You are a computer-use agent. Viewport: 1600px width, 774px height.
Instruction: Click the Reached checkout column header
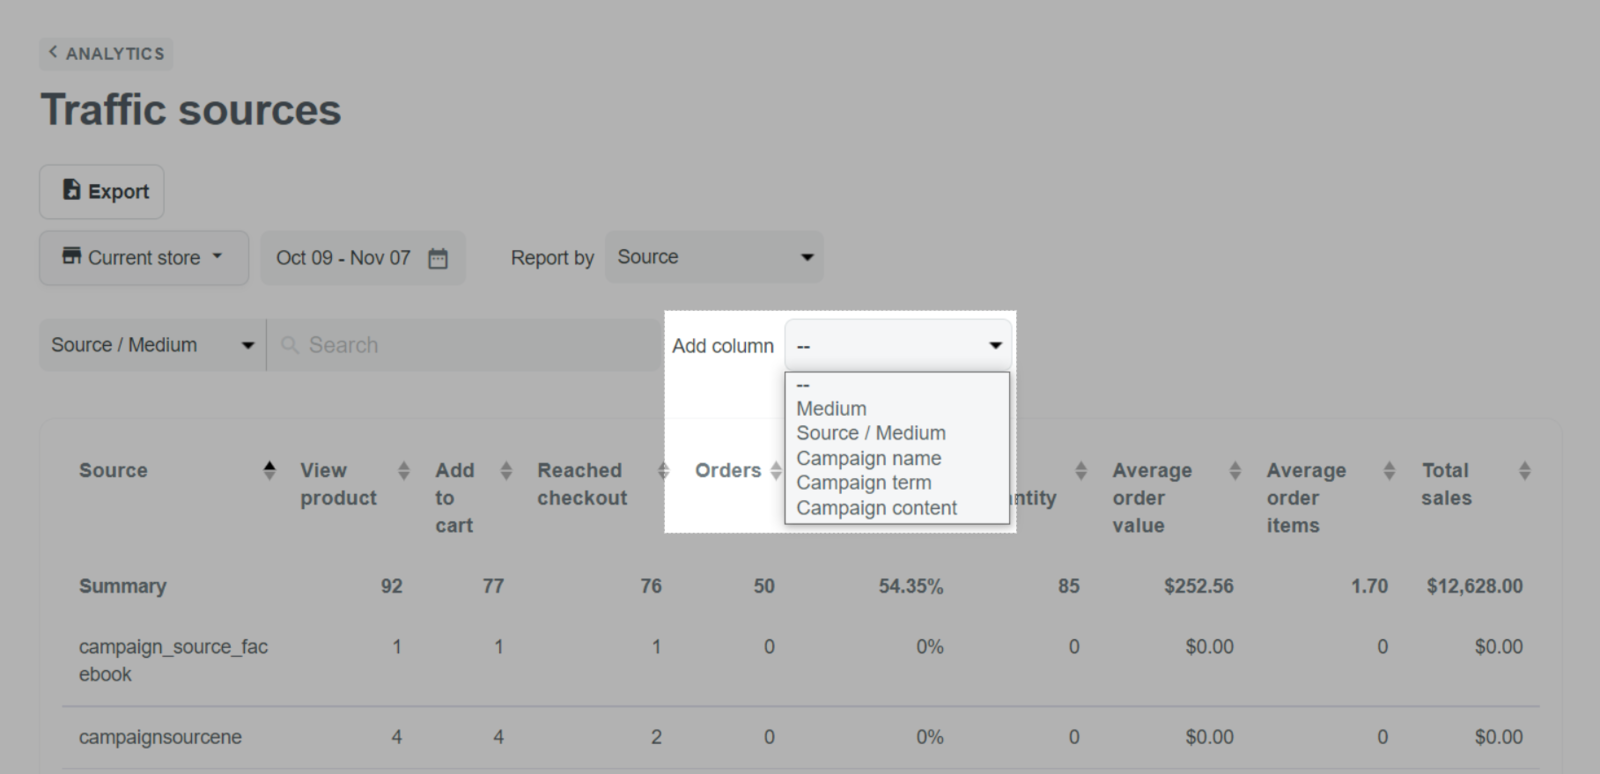tap(582, 484)
